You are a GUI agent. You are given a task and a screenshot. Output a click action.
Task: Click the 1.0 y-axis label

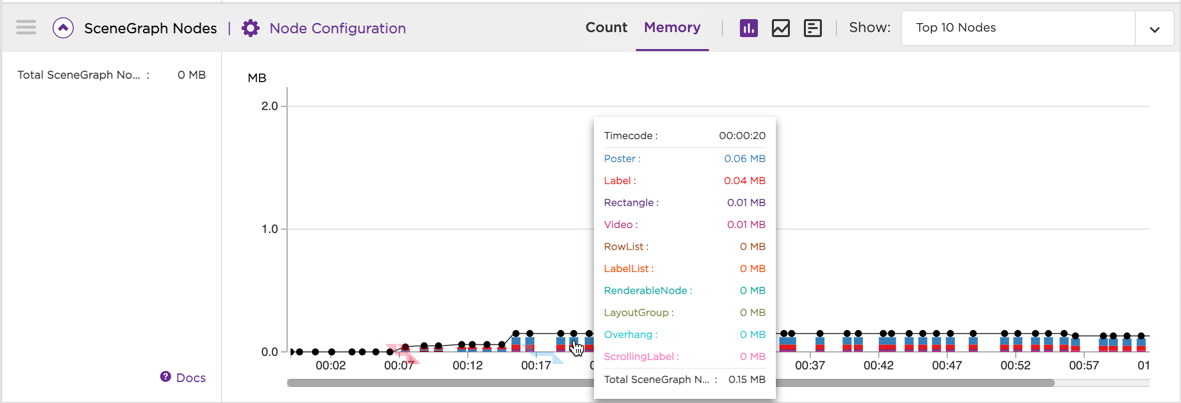(x=269, y=229)
